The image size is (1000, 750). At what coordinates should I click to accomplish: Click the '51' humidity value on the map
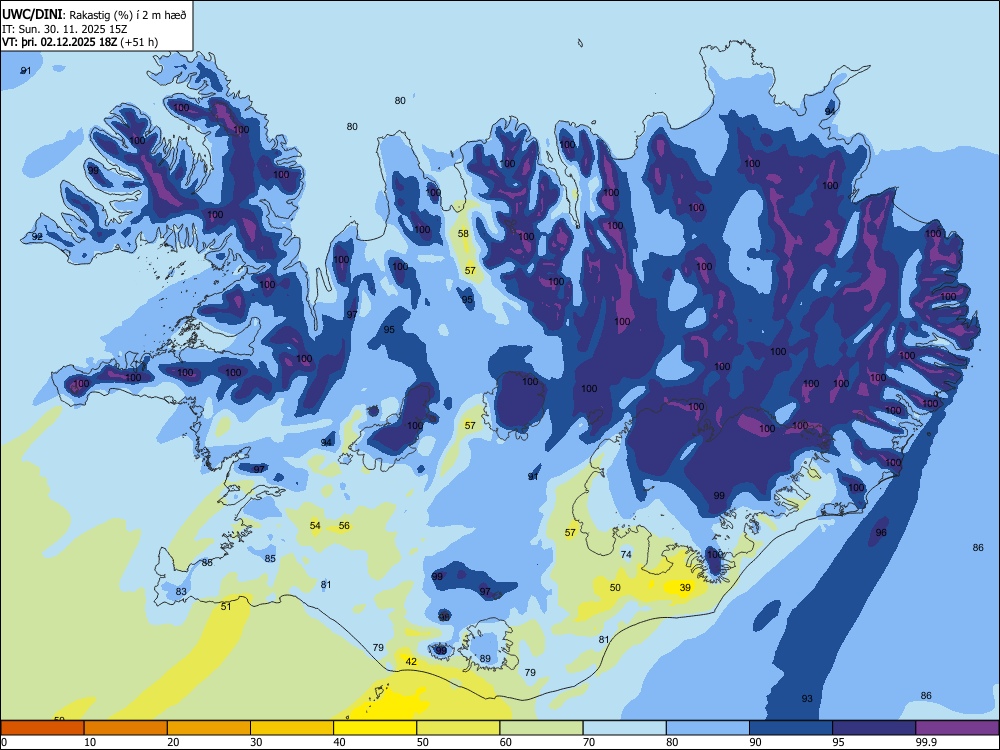pyautogui.click(x=226, y=607)
